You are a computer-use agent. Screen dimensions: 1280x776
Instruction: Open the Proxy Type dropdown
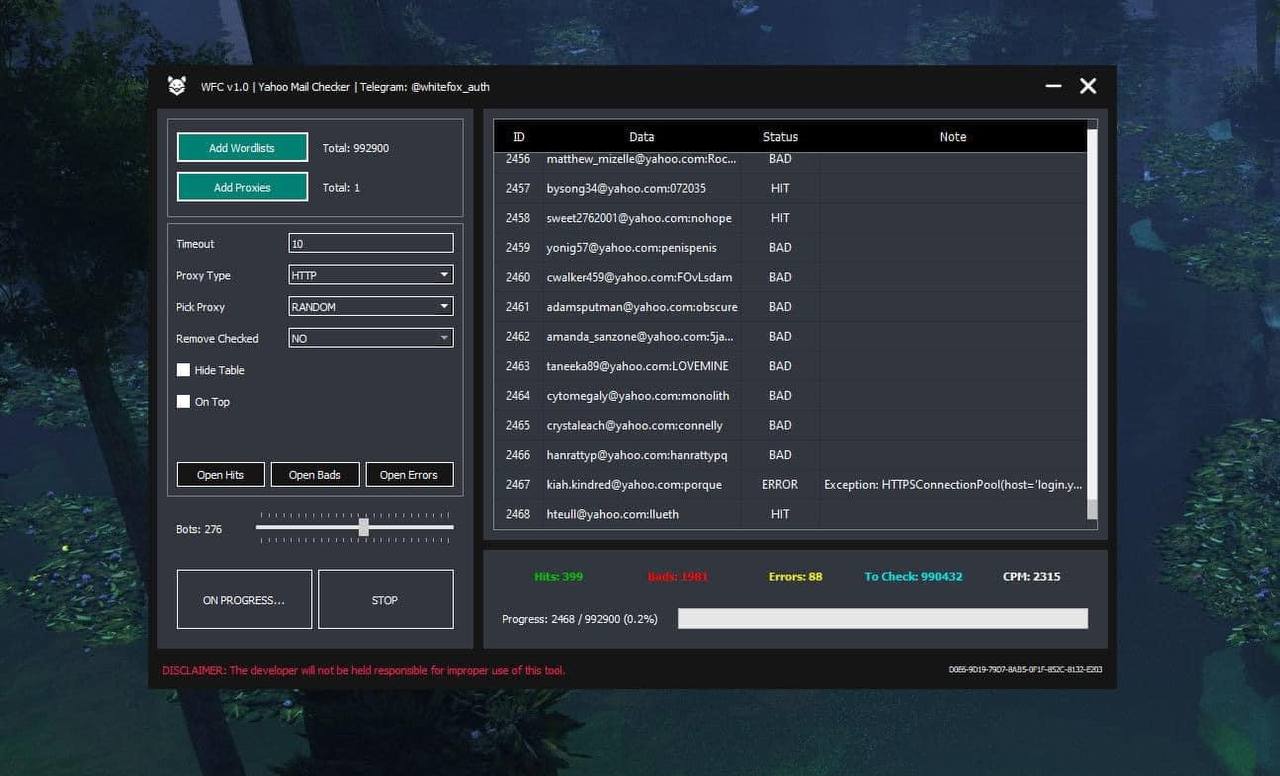tap(371, 275)
